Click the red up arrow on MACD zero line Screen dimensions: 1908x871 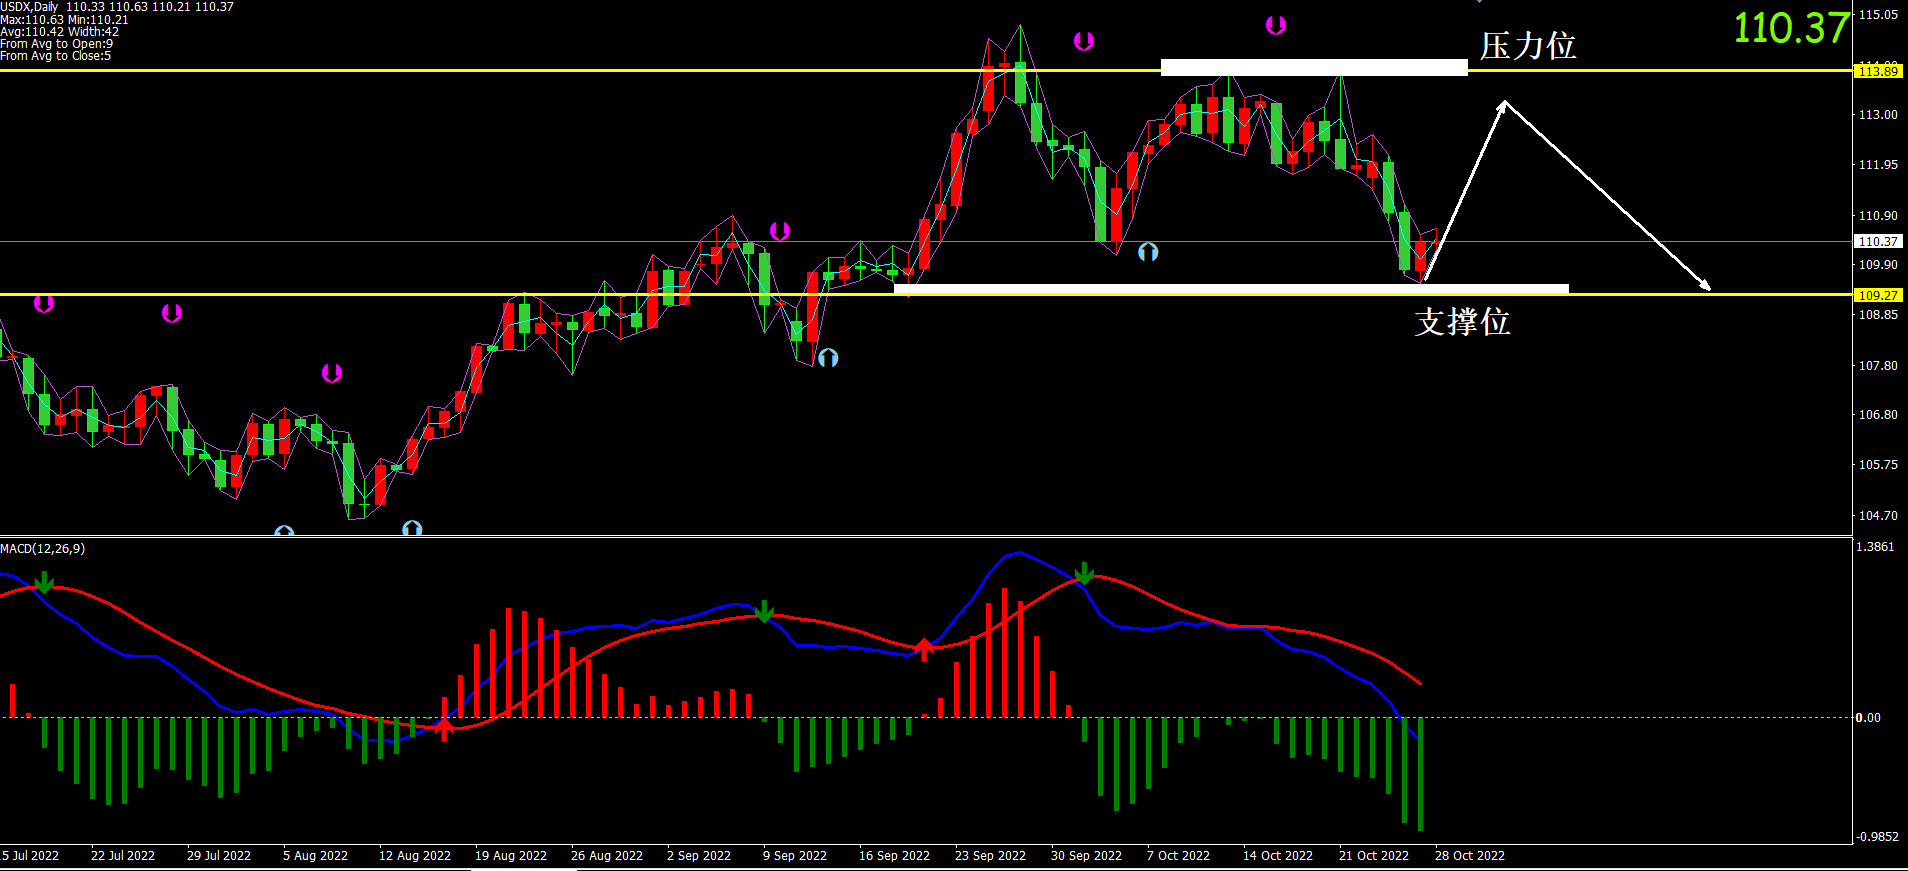444,727
